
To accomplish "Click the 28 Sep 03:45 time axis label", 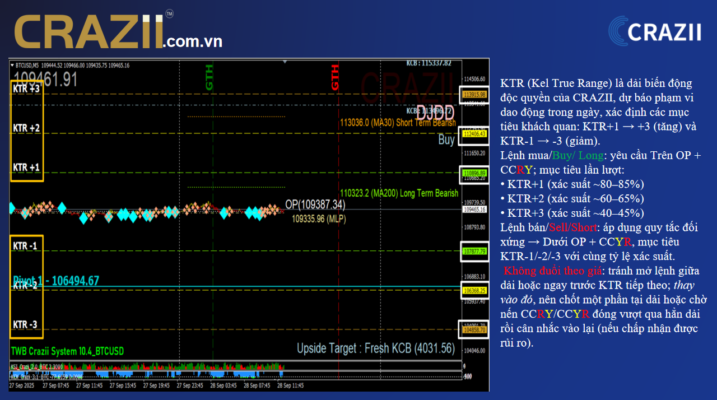I will (x=223, y=385).
